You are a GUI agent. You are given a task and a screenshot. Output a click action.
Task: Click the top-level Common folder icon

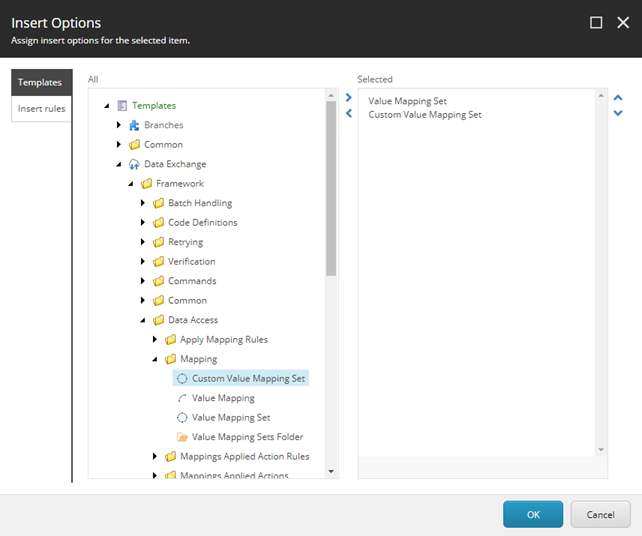pyautogui.click(x=134, y=145)
